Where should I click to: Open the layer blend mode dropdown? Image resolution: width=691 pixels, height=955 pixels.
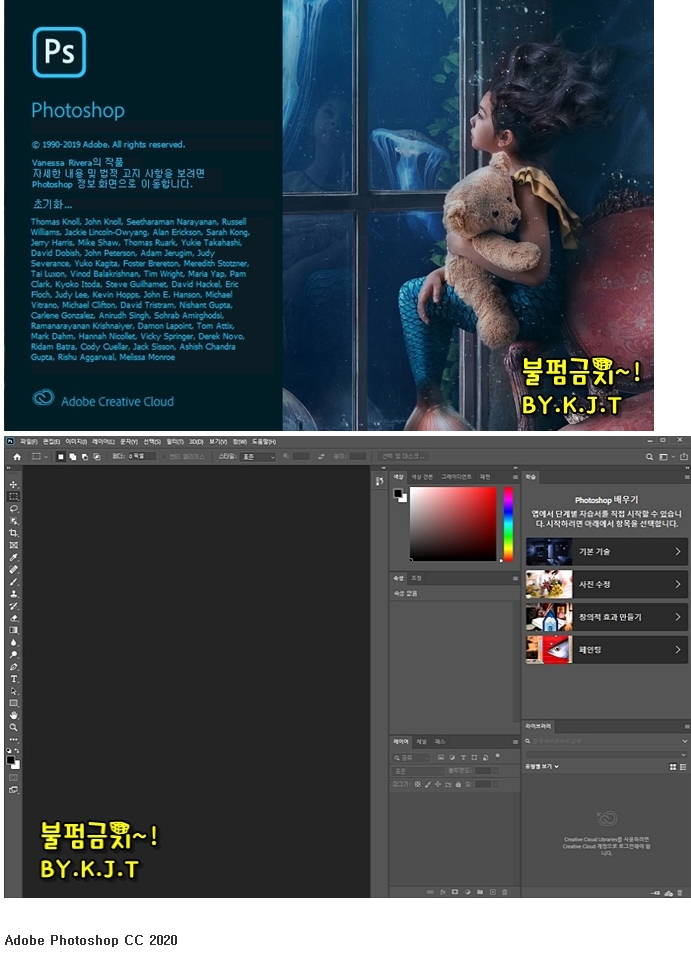click(419, 771)
